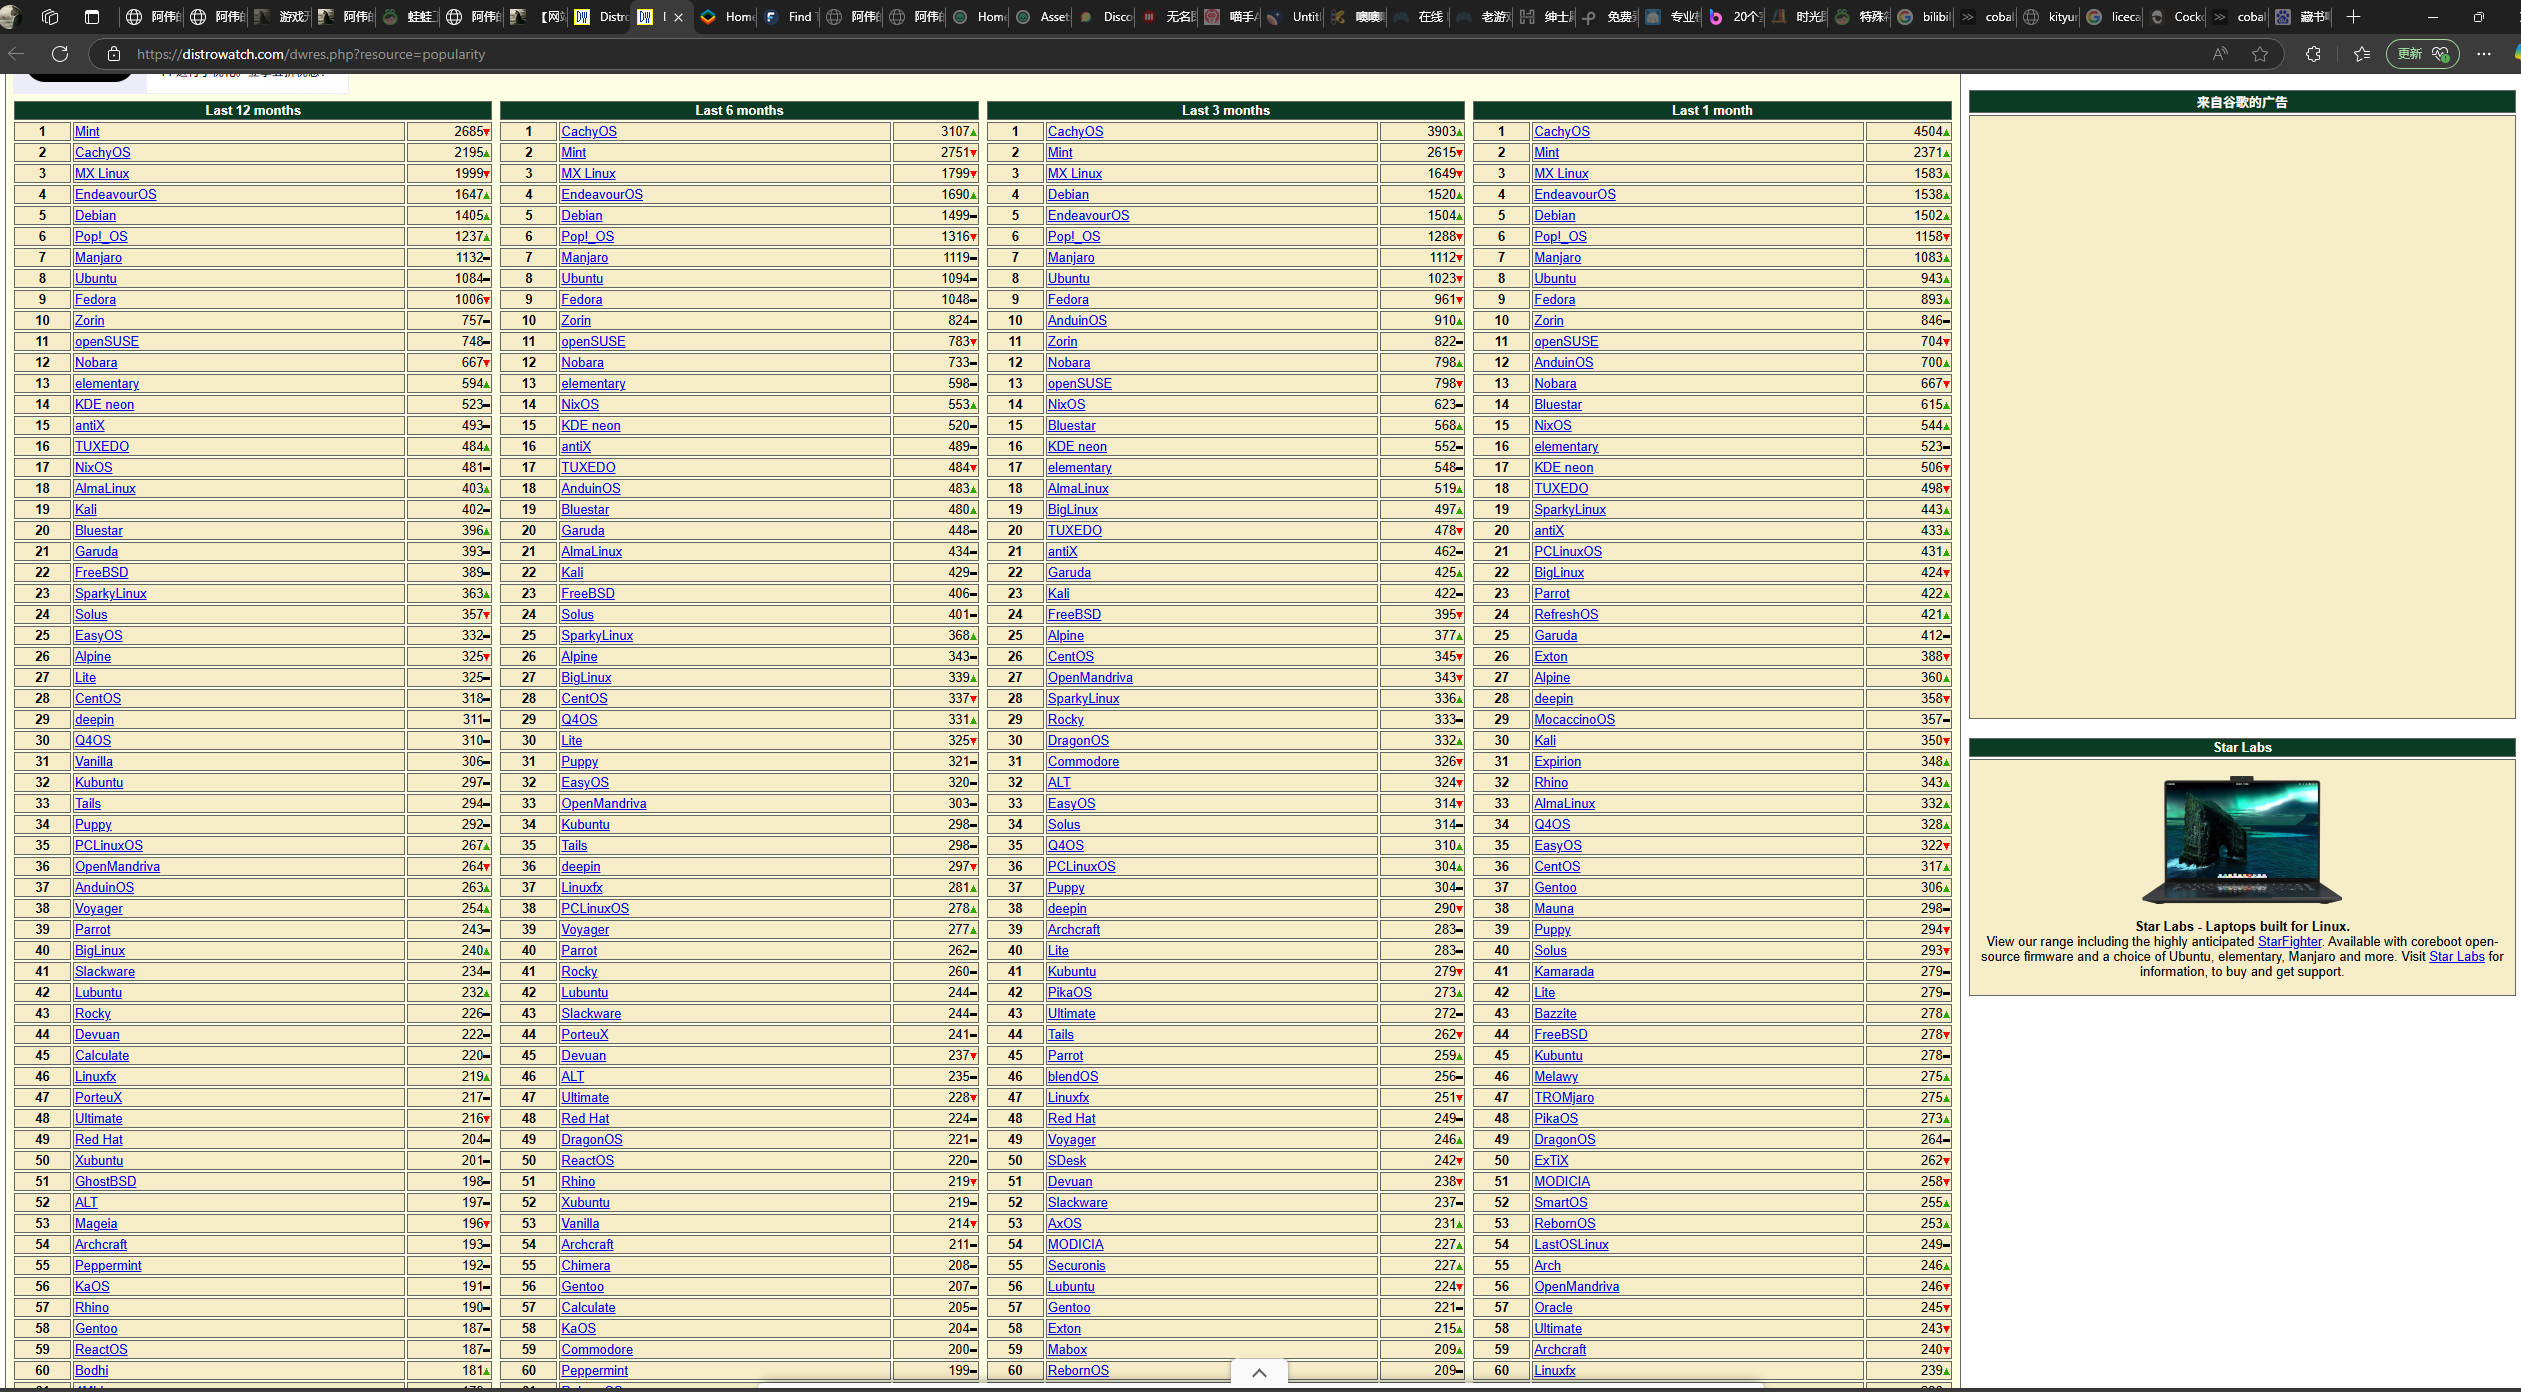This screenshot has height=1392, width=2521.
Task: Click the 2685 hits value
Action: [x=468, y=132]
